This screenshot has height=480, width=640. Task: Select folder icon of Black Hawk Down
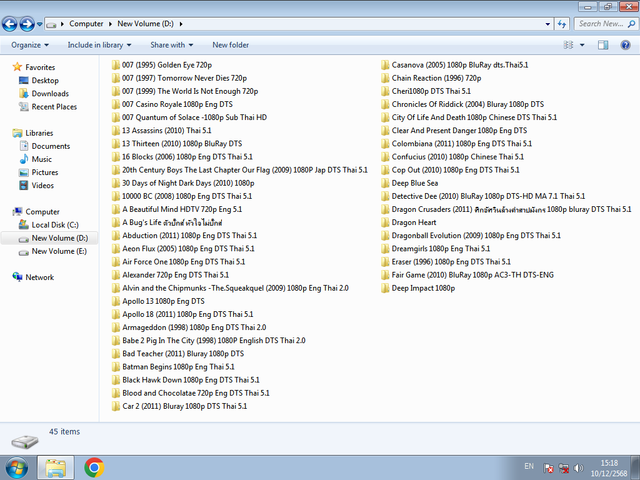point(116,380)
